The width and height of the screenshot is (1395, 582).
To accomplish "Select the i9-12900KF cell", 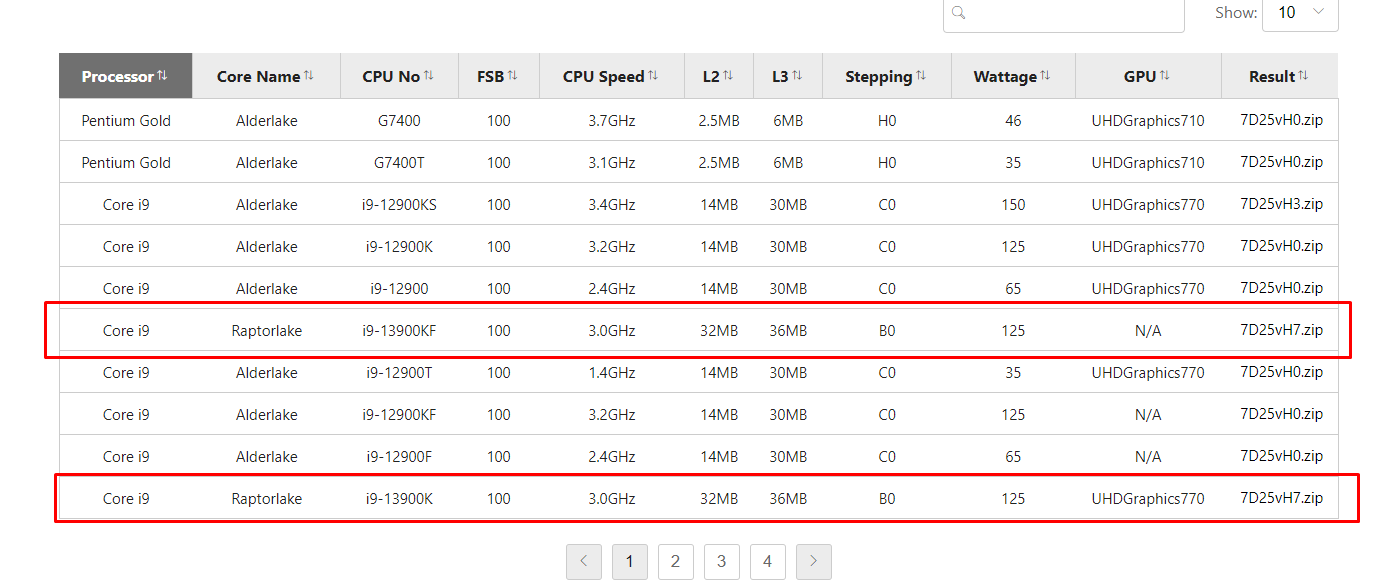I will coord(399,415).
